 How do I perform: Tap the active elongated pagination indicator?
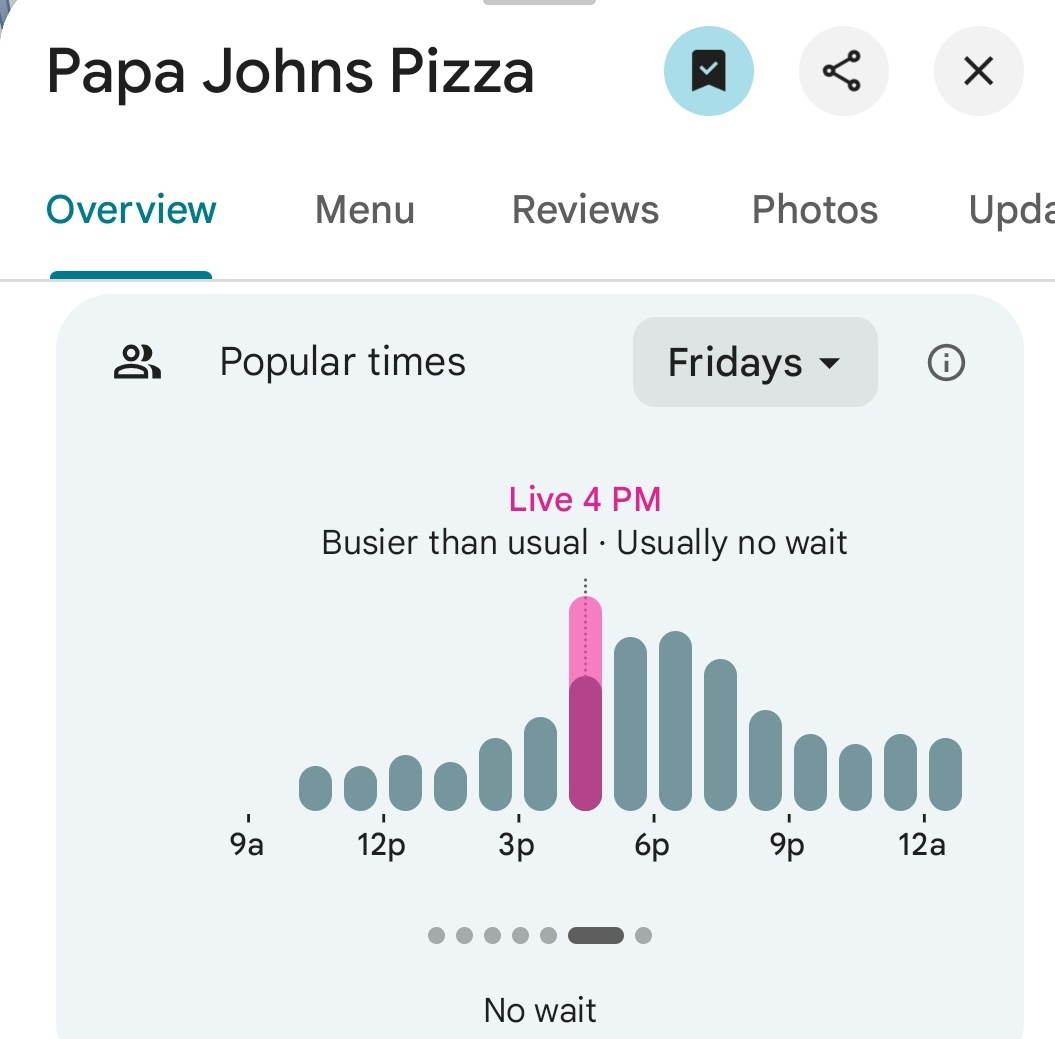click(x=595, y=936)
